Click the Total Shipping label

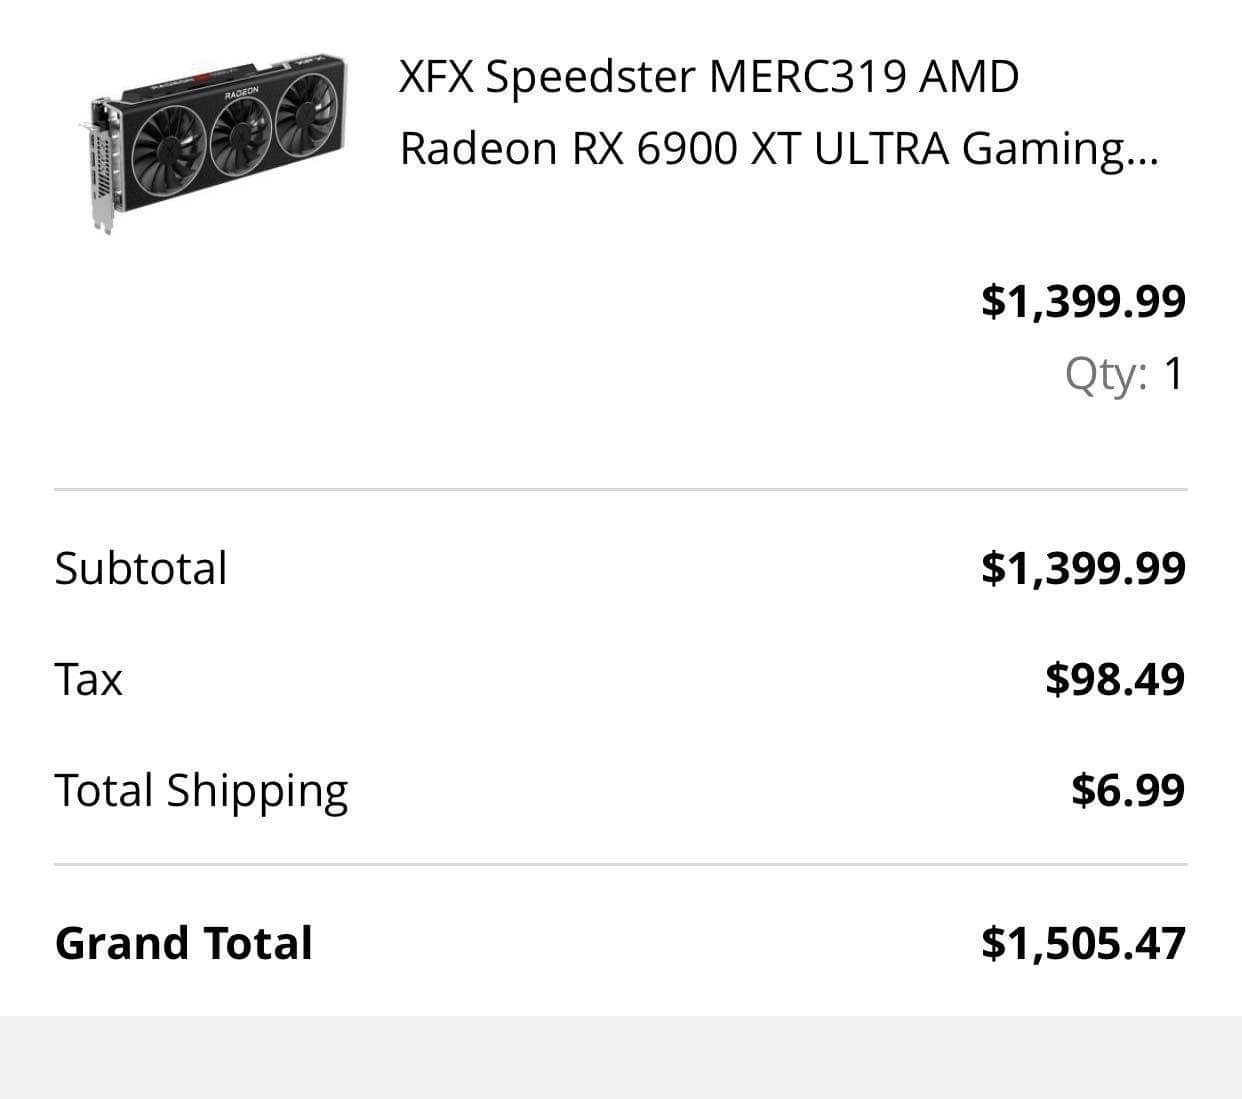(x=201, y=791)
